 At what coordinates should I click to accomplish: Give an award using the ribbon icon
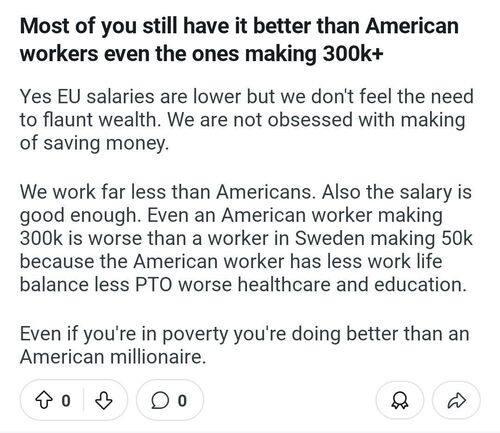pos(400,400)
